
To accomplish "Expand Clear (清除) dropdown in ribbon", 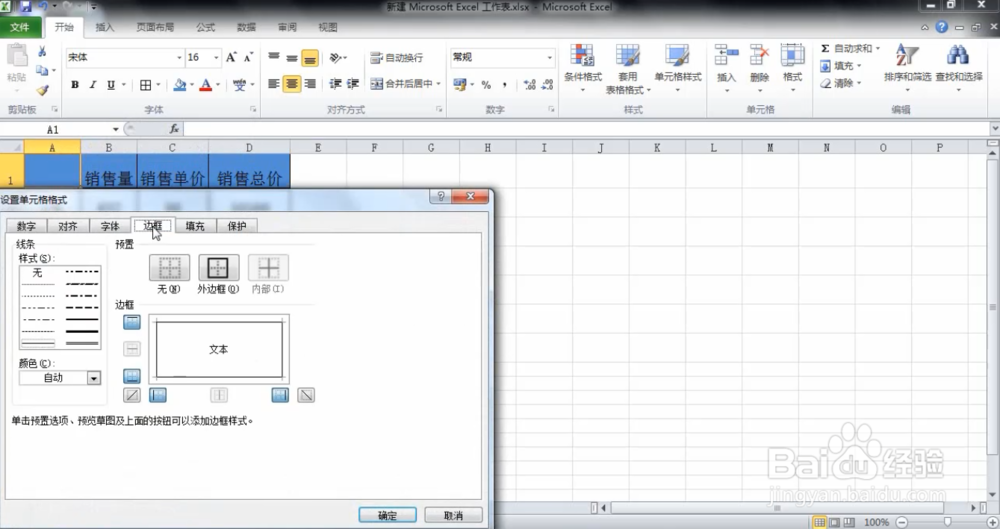I will [x=859, y=83].
